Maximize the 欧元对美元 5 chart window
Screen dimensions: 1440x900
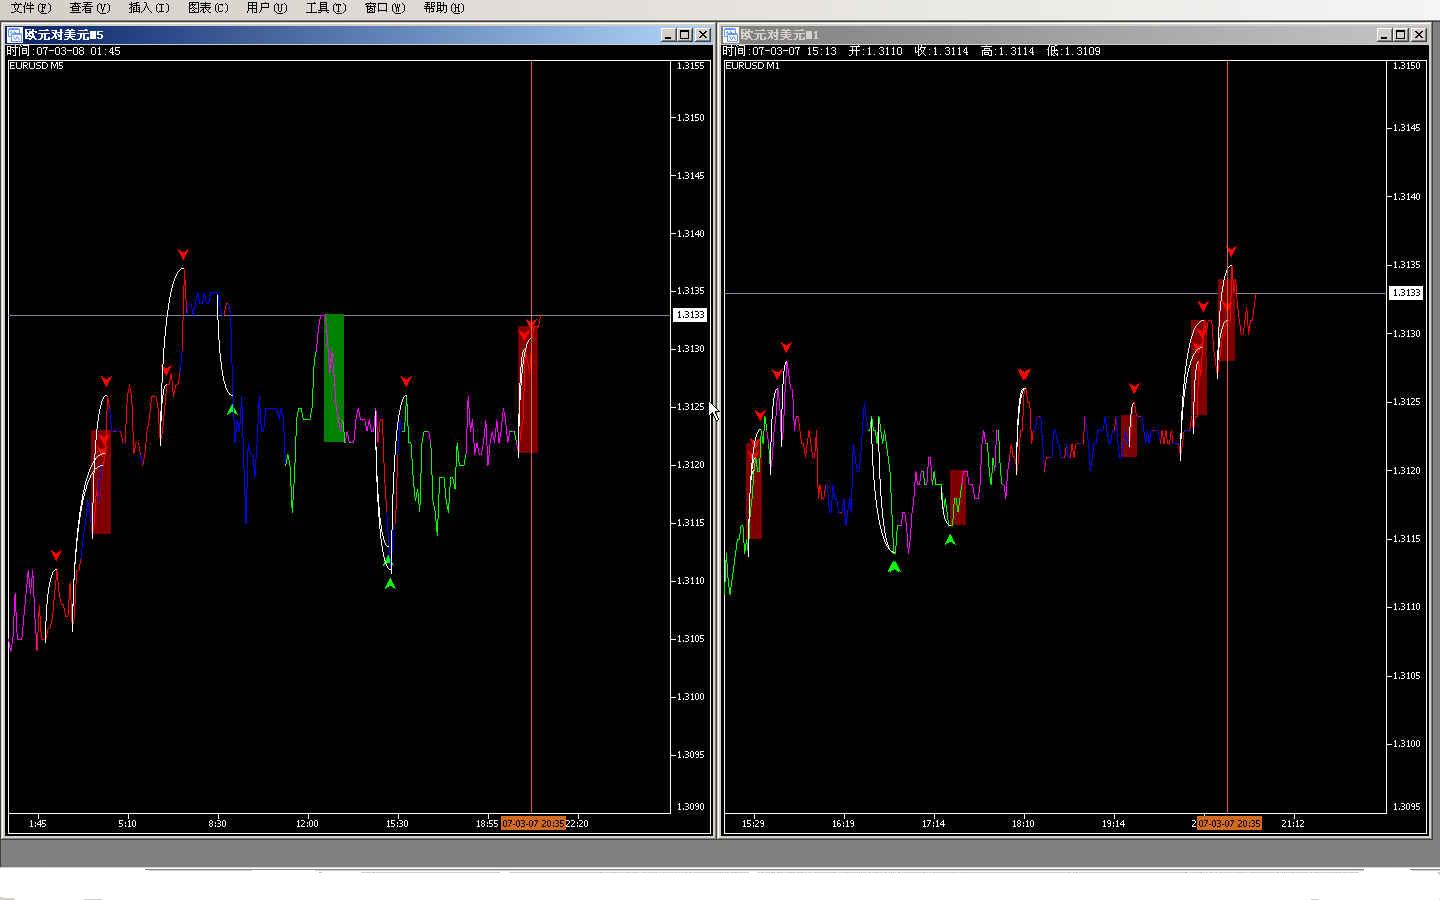pos(685,35)
